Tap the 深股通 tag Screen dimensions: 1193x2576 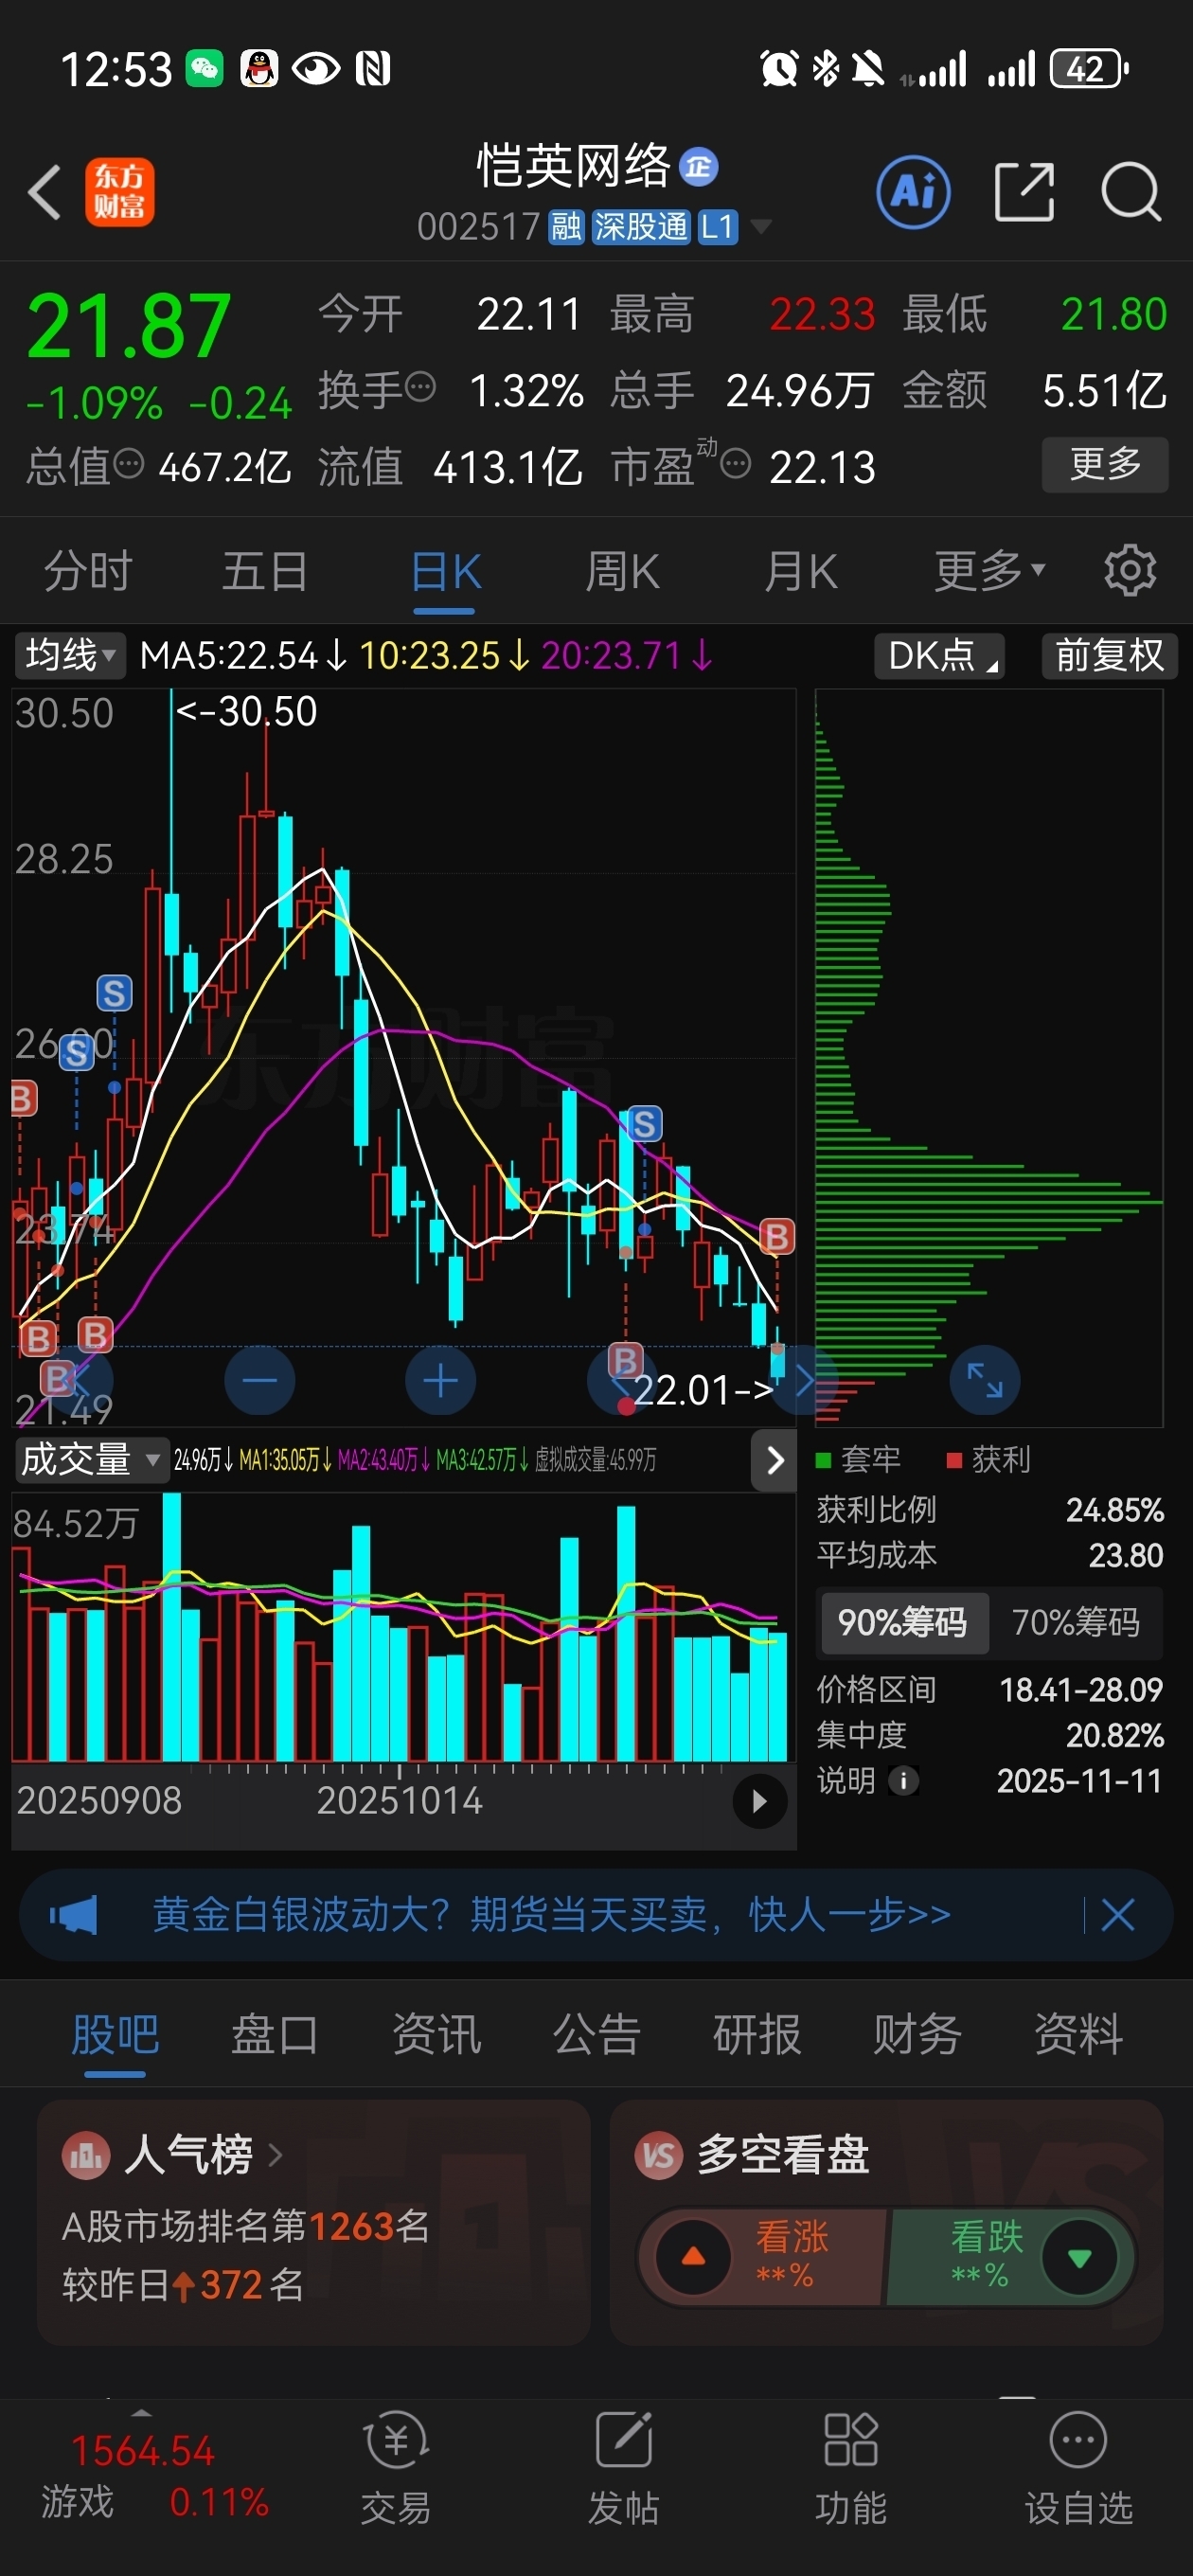(x=641, y=227)
